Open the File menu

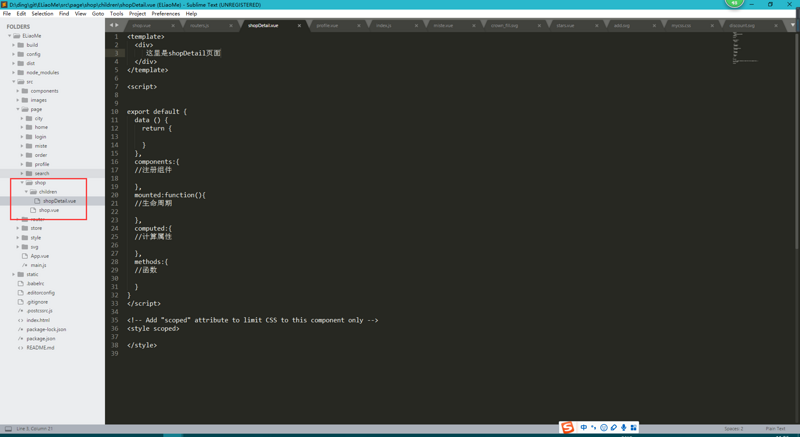(x=7, y=14)
